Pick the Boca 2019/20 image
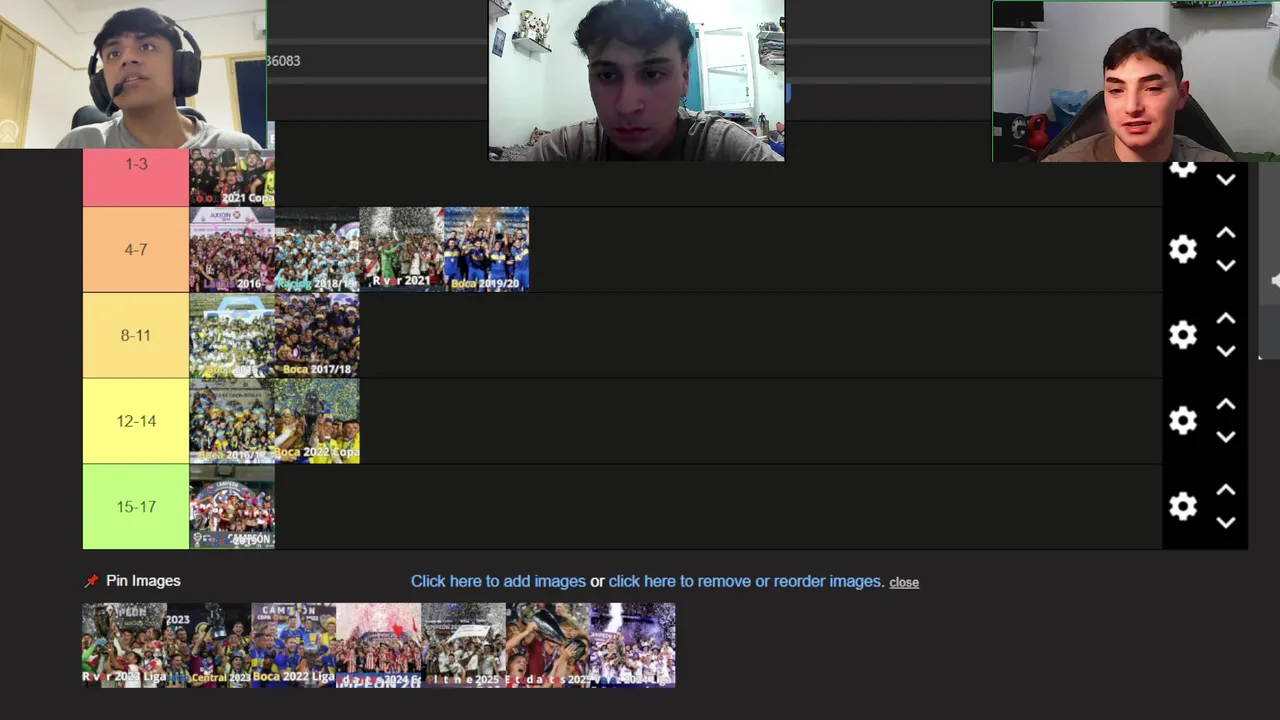This screenshot has height=720, width=1280. [486, 249]
